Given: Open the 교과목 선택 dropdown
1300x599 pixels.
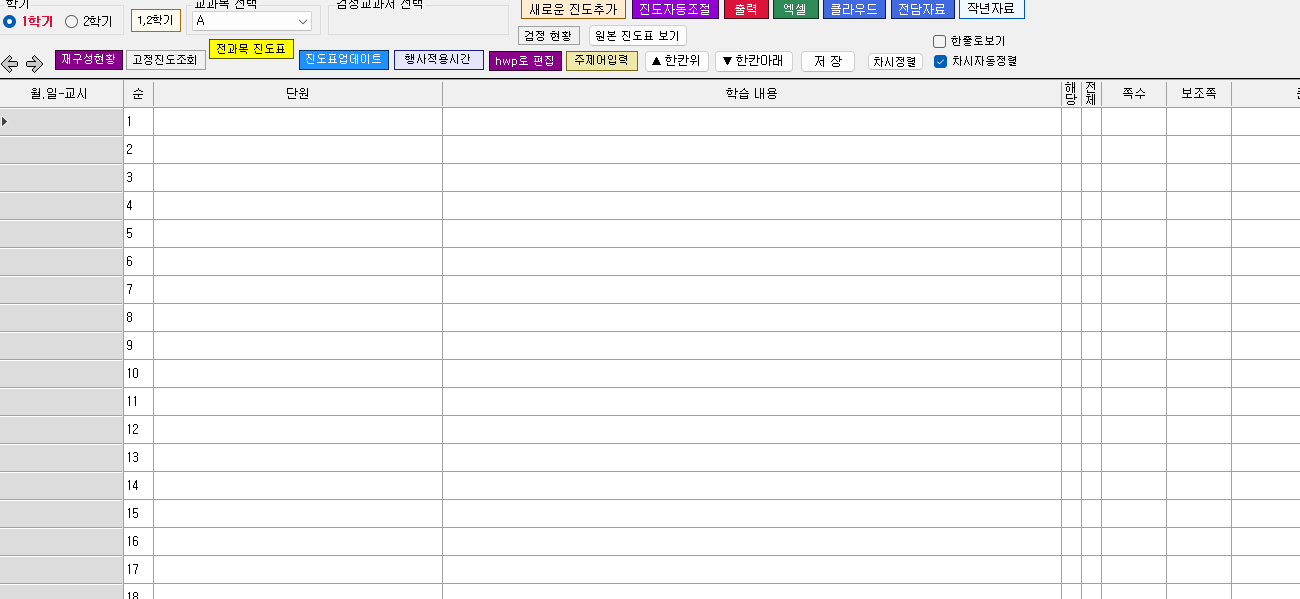Looking at the screenshot, I should pyautogui.click(x=252, y=21).
